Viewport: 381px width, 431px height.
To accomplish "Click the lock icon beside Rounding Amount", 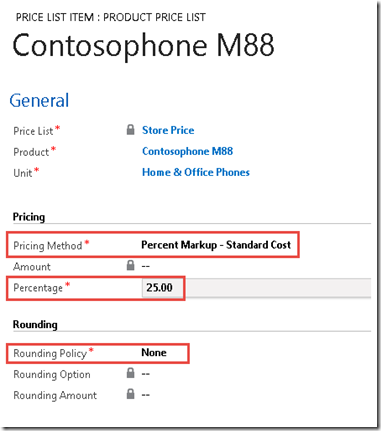I will (x=131, y=394).
